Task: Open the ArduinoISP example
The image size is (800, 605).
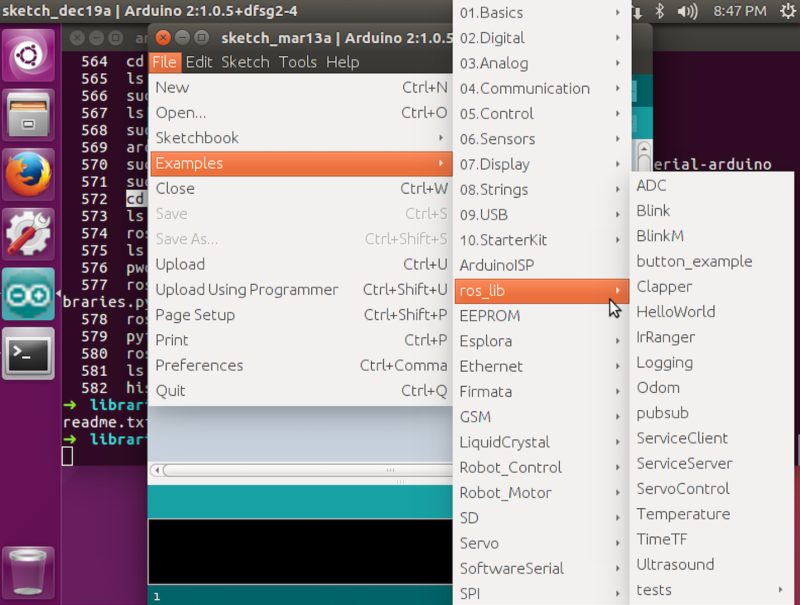Action: (541, 265)
